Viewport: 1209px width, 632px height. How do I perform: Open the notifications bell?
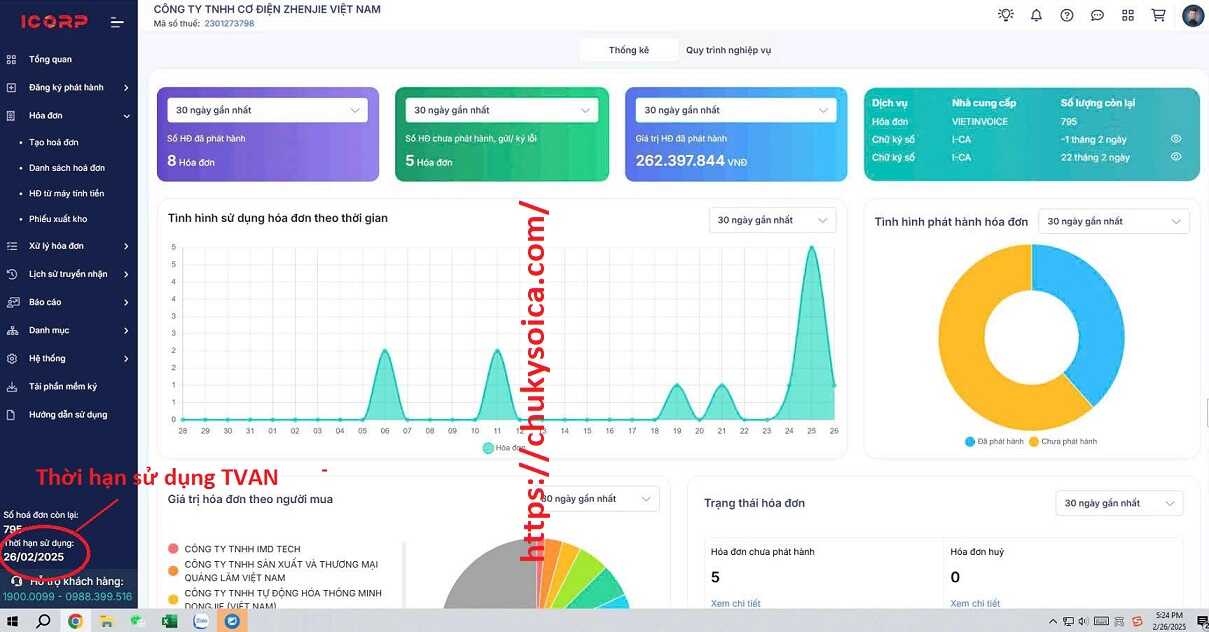(1036, 15)
